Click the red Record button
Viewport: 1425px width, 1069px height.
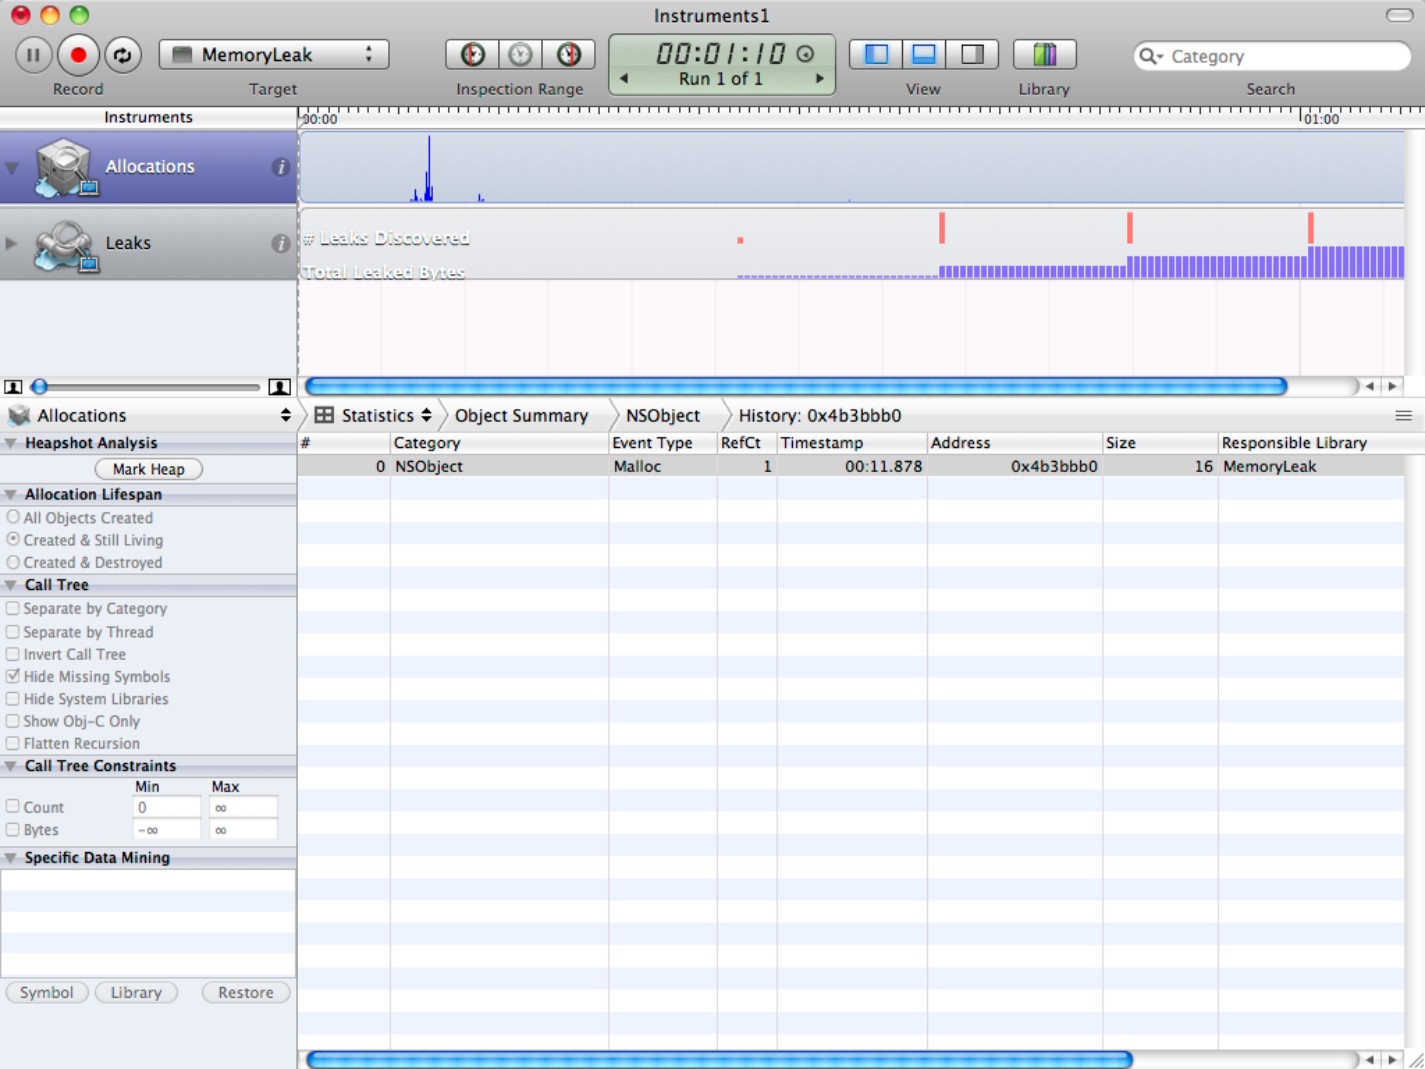[x=78, y=55]
